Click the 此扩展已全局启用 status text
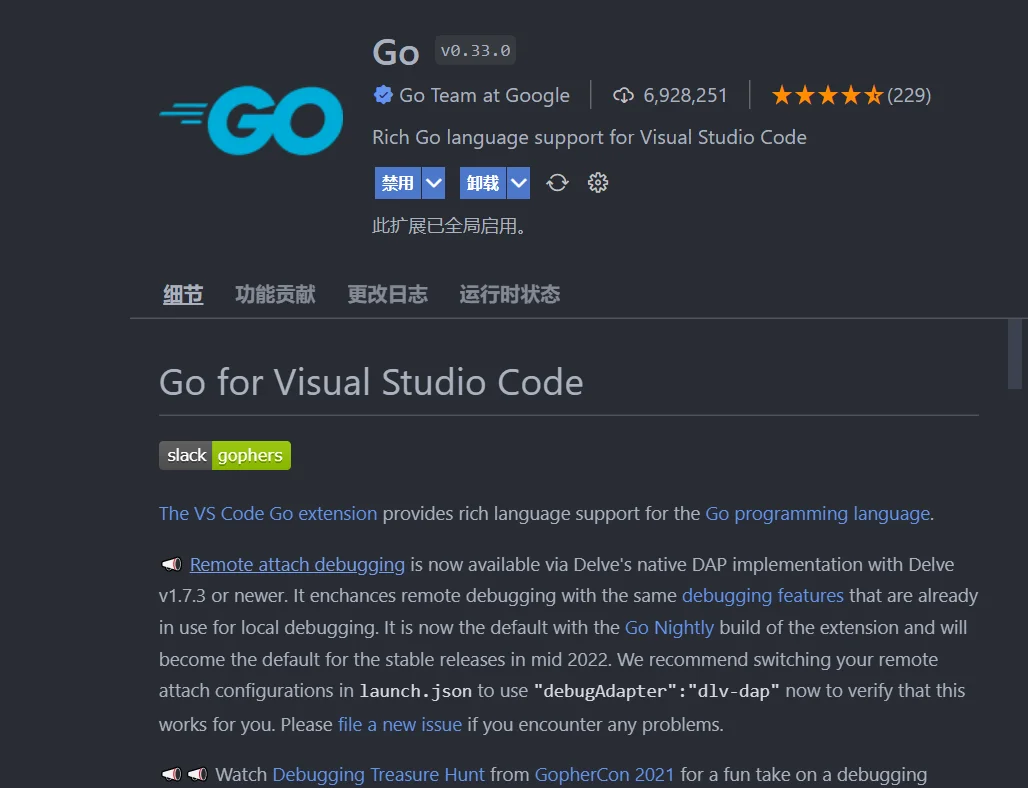The image size is (1028, 788). point(448,226)
